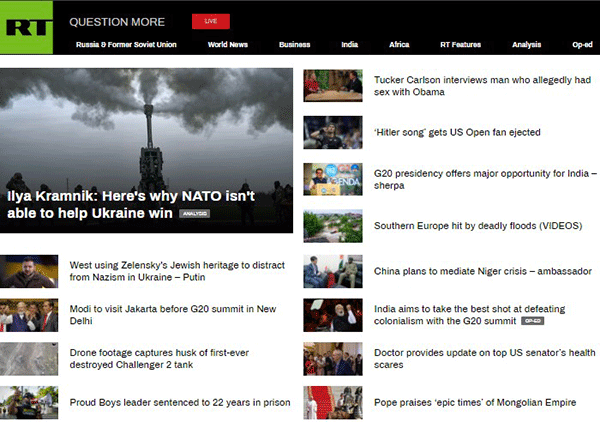Open India defeating colonialism G20 article
Viewport: 600px width, 422px height.
click(x=470, y=315)
